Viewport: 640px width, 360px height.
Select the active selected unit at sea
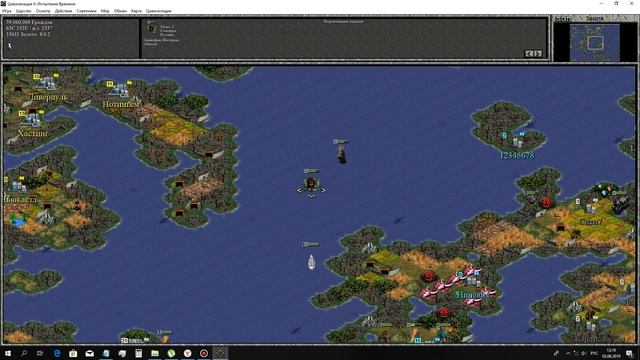(x=311, y=184)
